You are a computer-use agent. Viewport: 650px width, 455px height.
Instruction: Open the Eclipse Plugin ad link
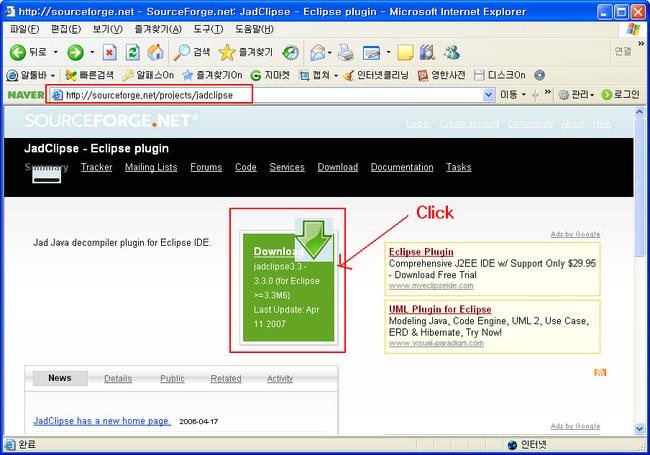point(421,252)
